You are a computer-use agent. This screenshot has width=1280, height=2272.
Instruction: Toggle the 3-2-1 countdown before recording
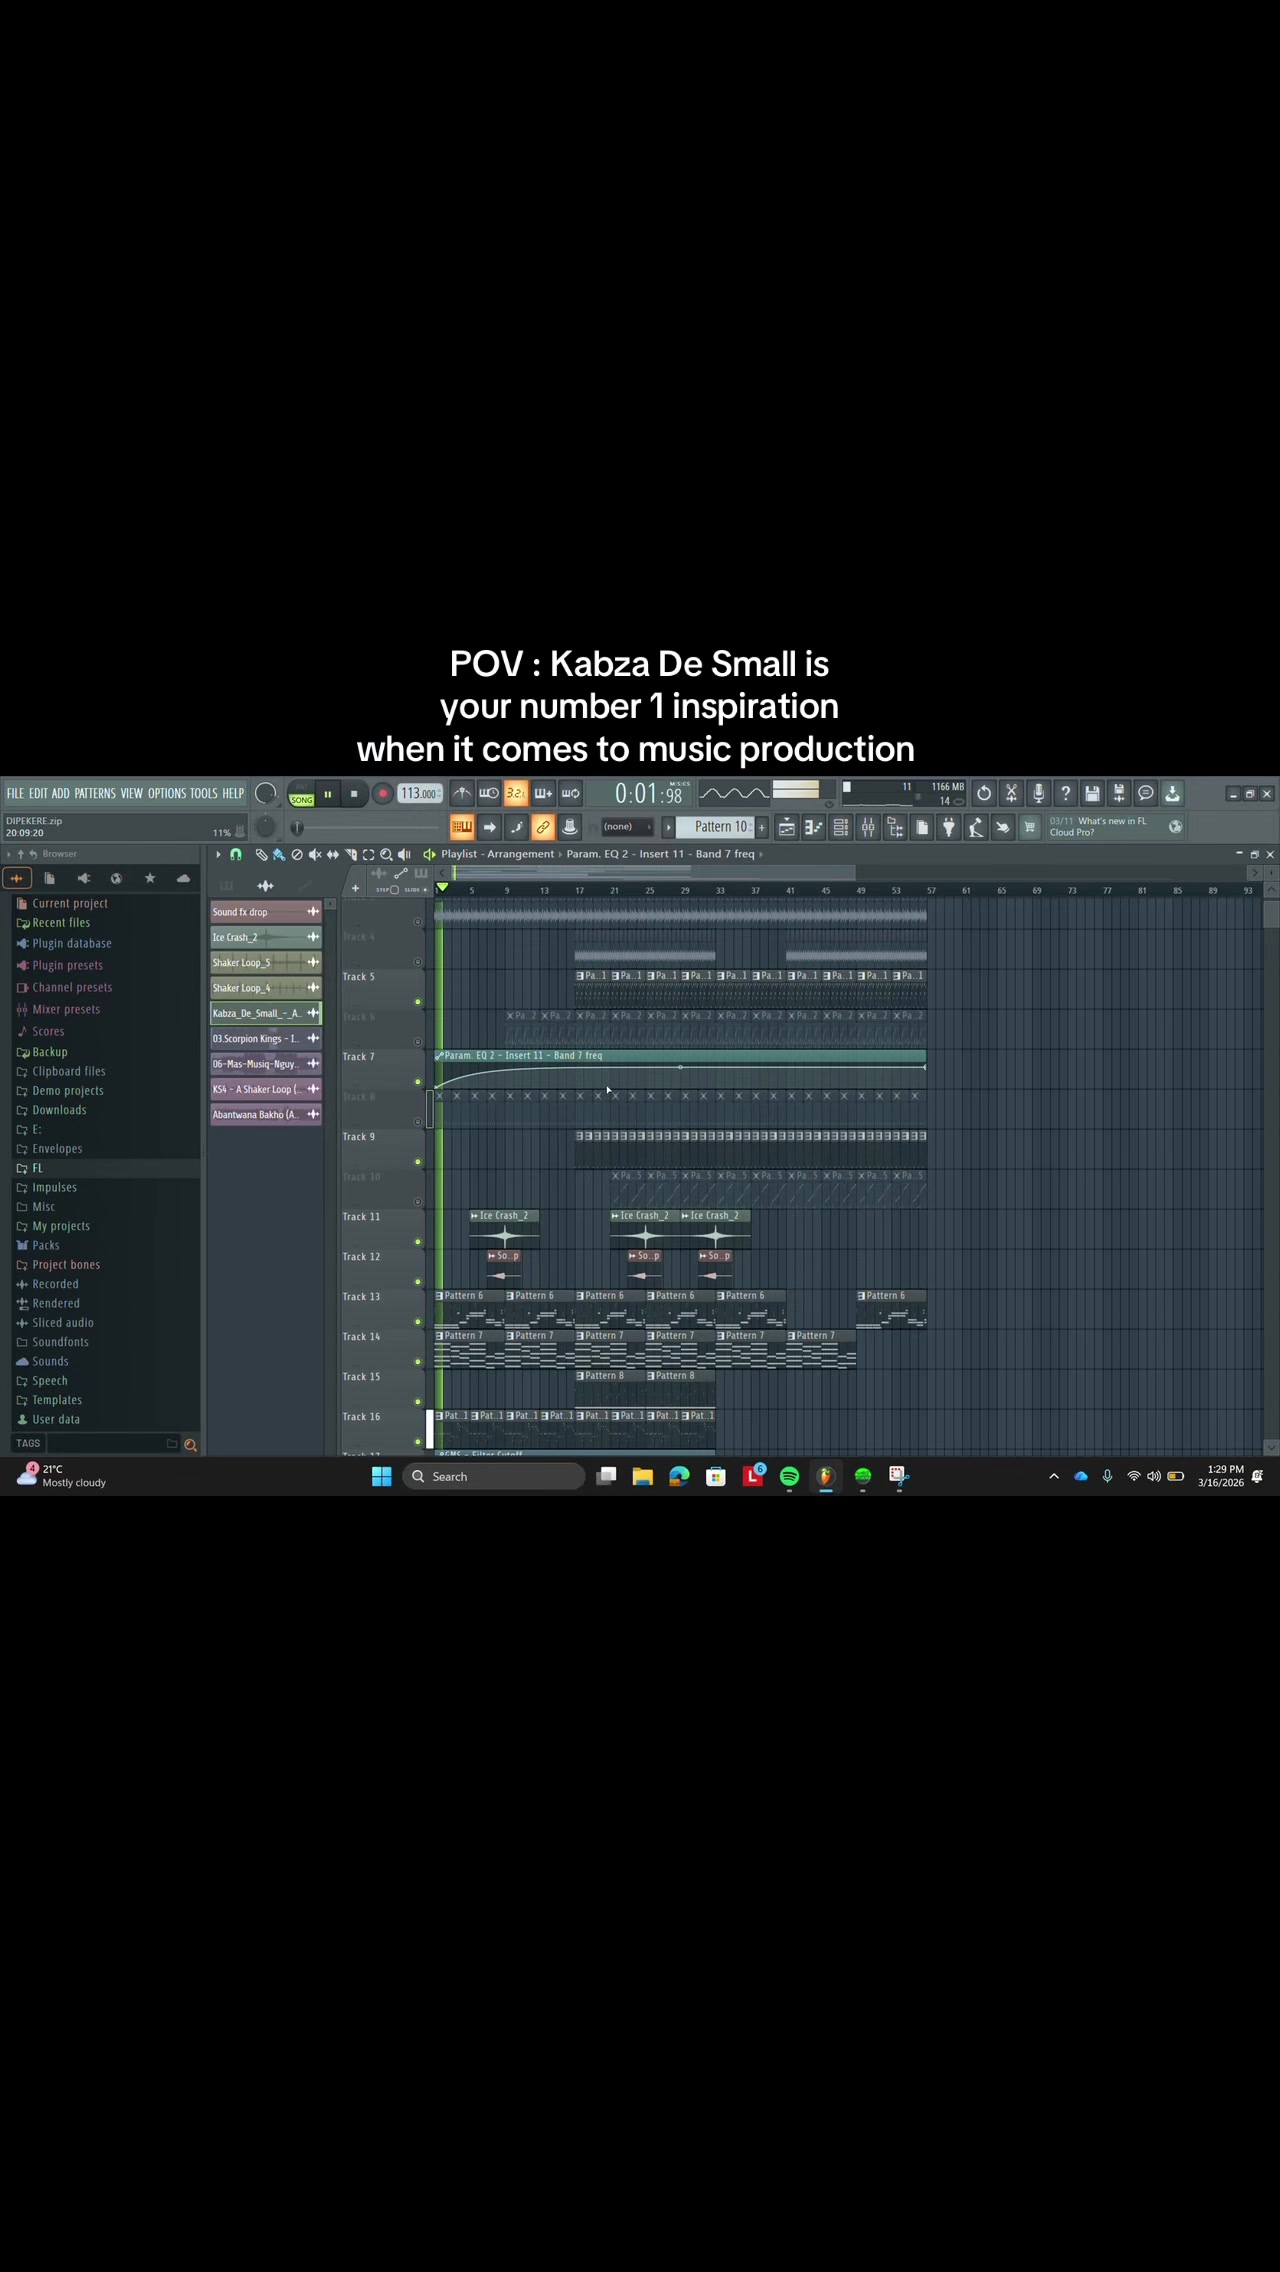(516, 794)
